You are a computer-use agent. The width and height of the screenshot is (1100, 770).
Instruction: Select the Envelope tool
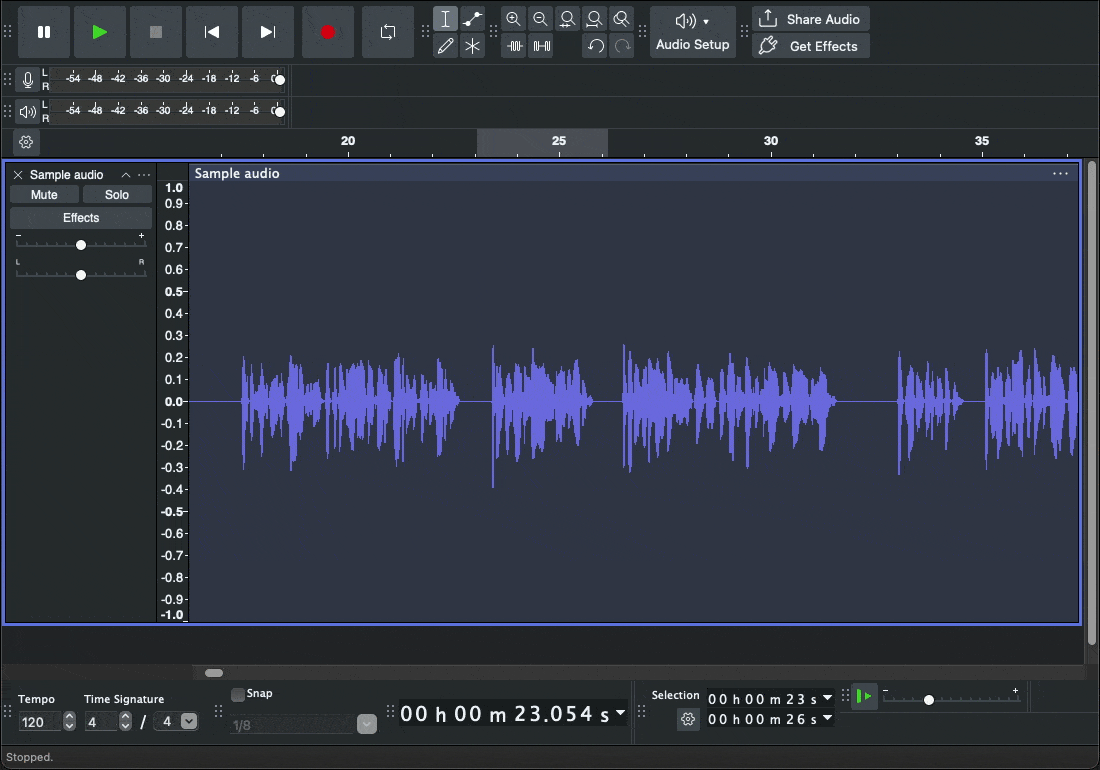(472, 19)
